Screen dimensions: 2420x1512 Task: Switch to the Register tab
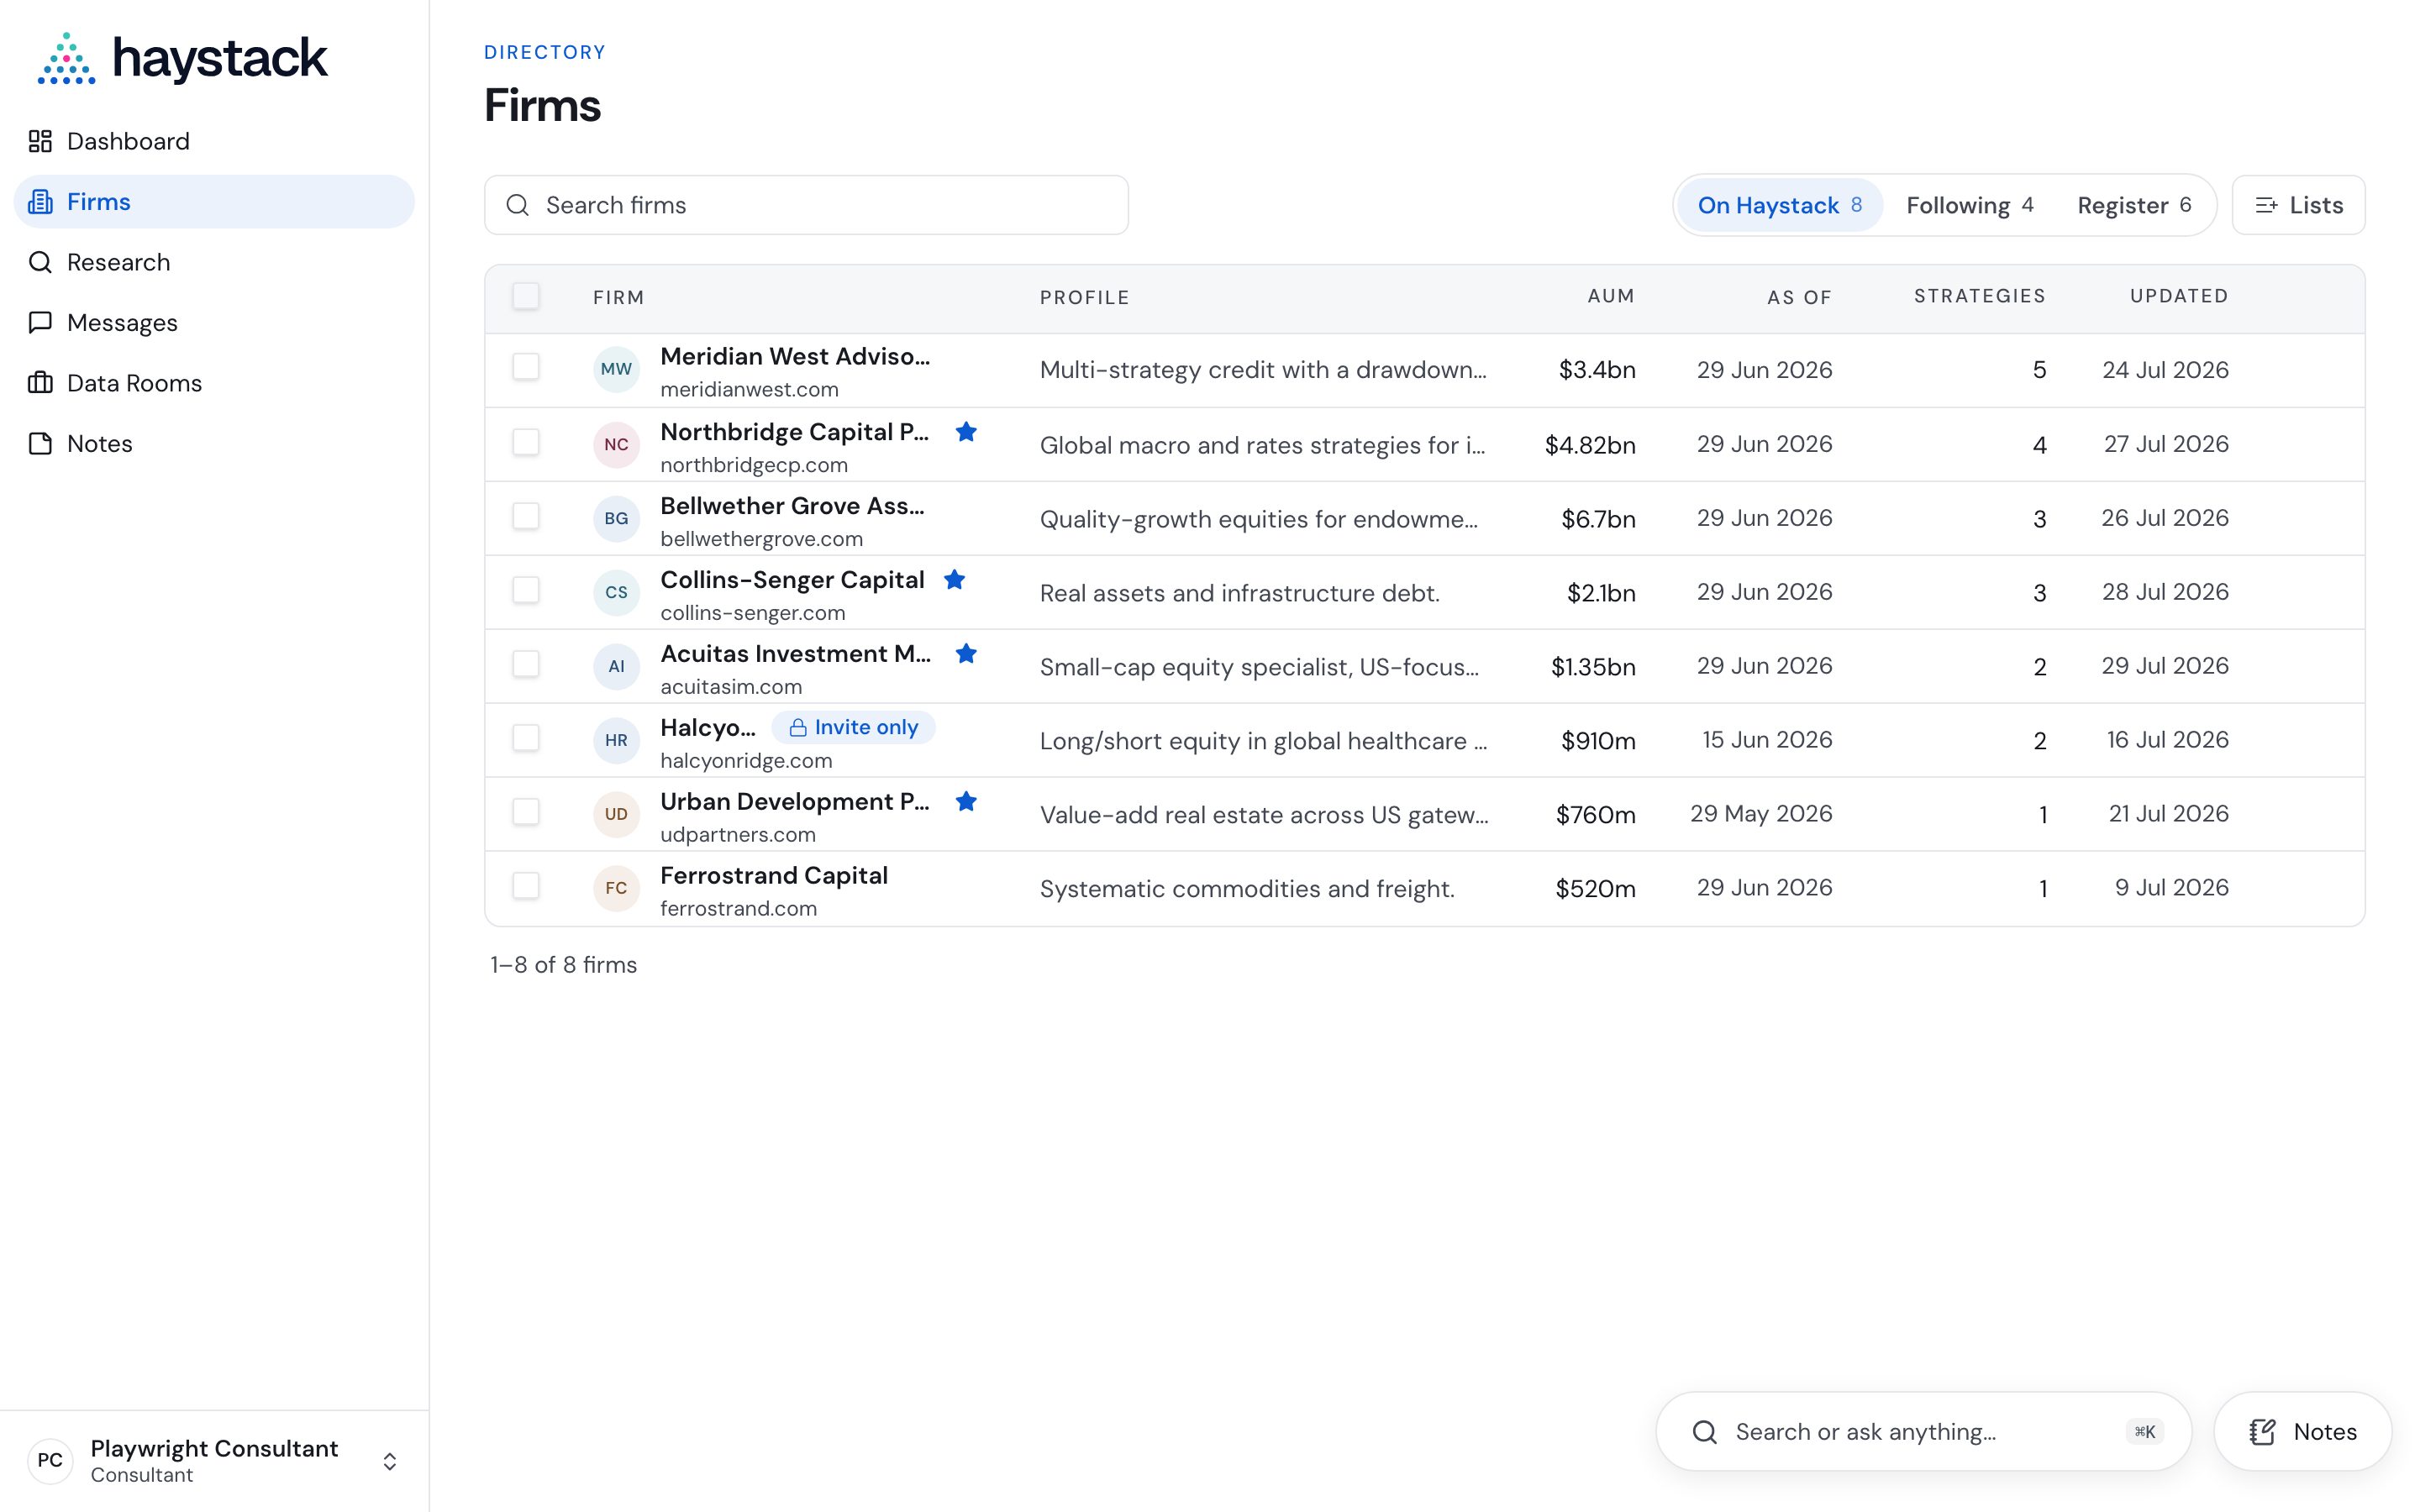coord(2134,205)
